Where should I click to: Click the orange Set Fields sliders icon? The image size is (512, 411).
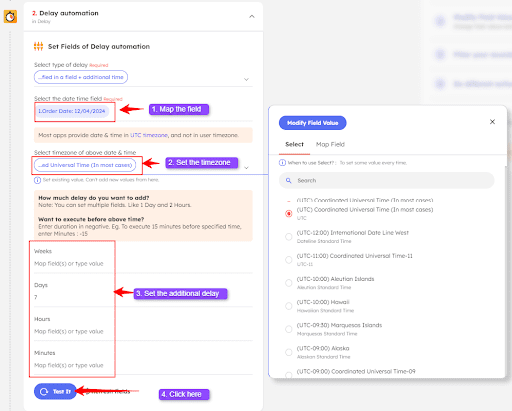click(x=38, y=46)
